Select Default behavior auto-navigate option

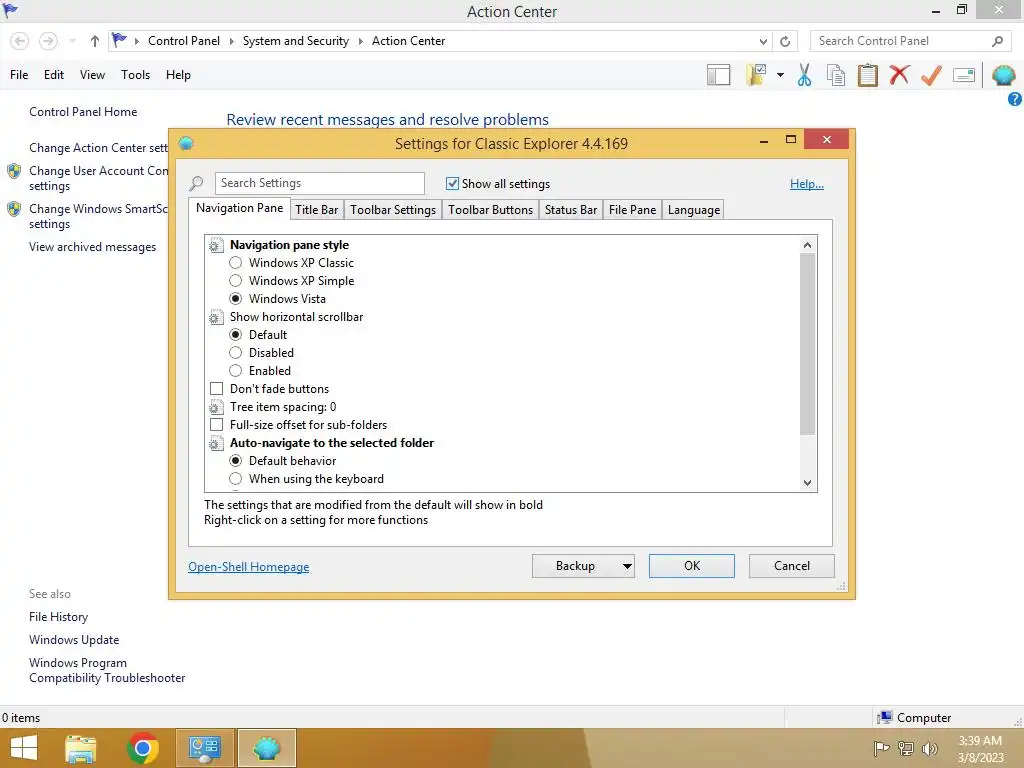pos(236,460)
